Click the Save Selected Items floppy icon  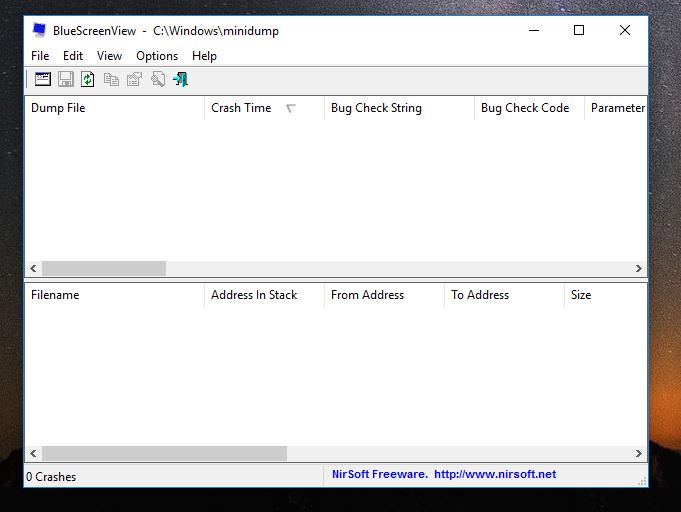[66, 79]
